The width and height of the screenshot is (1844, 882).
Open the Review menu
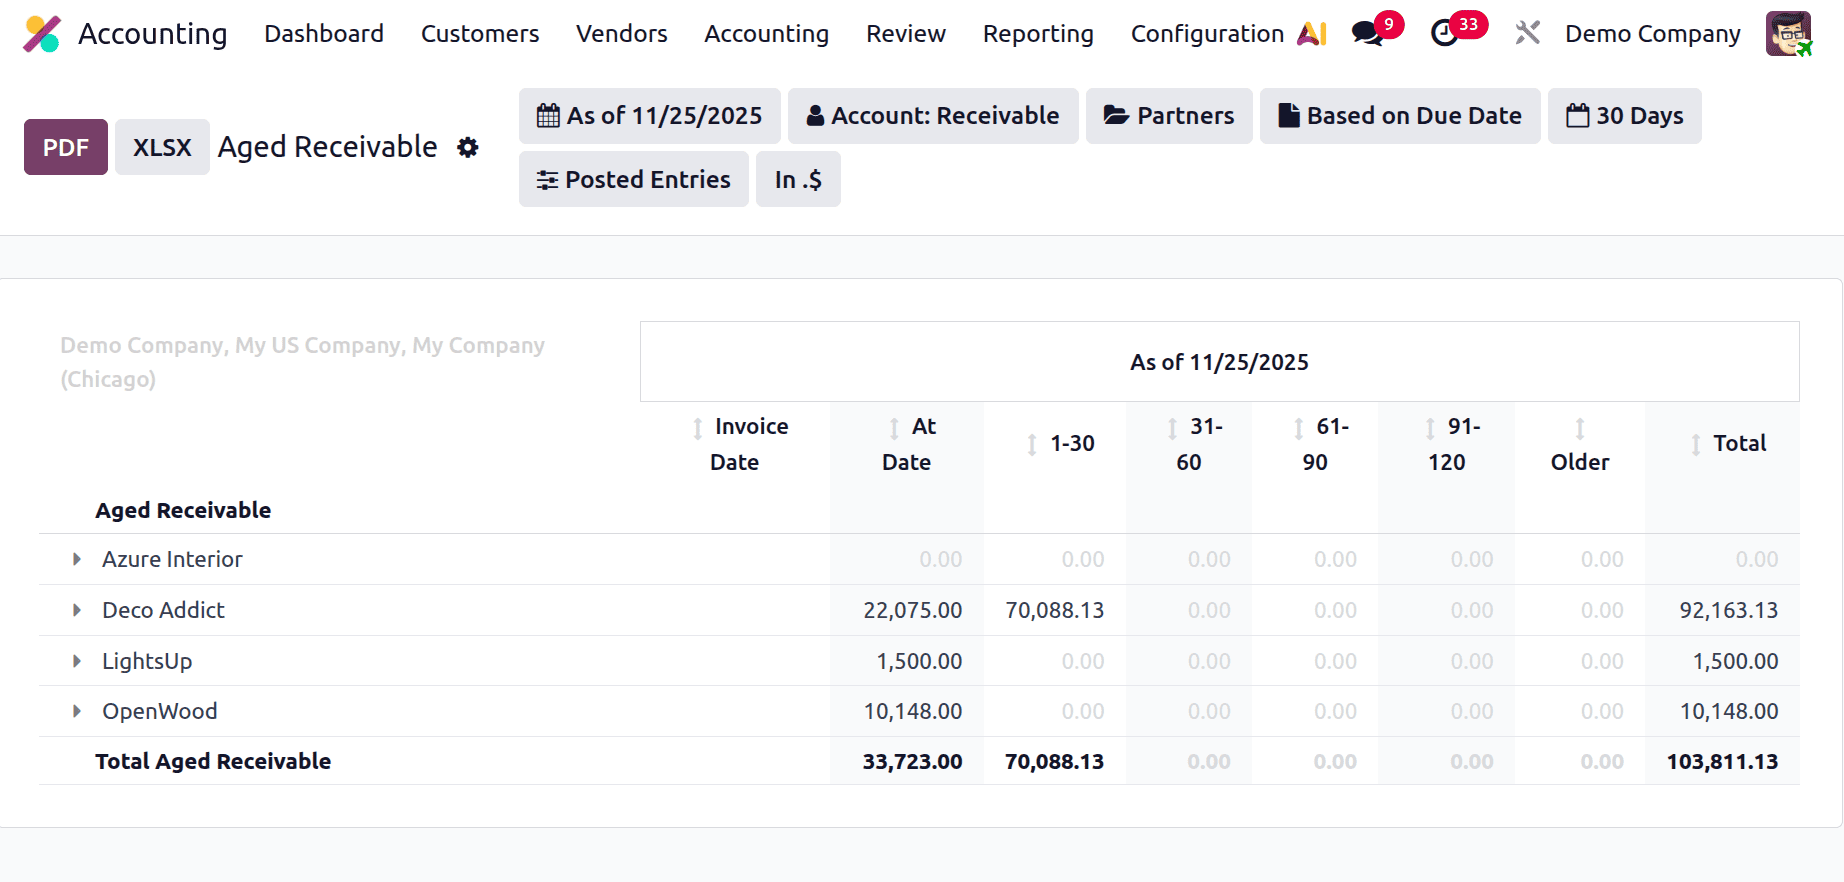[x=906, y=34]
